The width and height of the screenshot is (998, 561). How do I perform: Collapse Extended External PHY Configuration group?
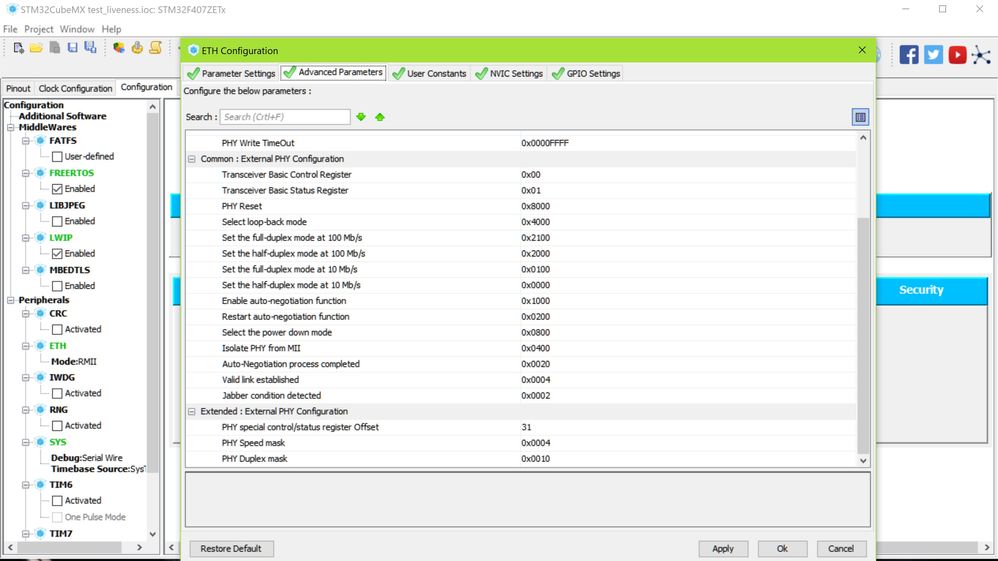click(x=192, y=412)
